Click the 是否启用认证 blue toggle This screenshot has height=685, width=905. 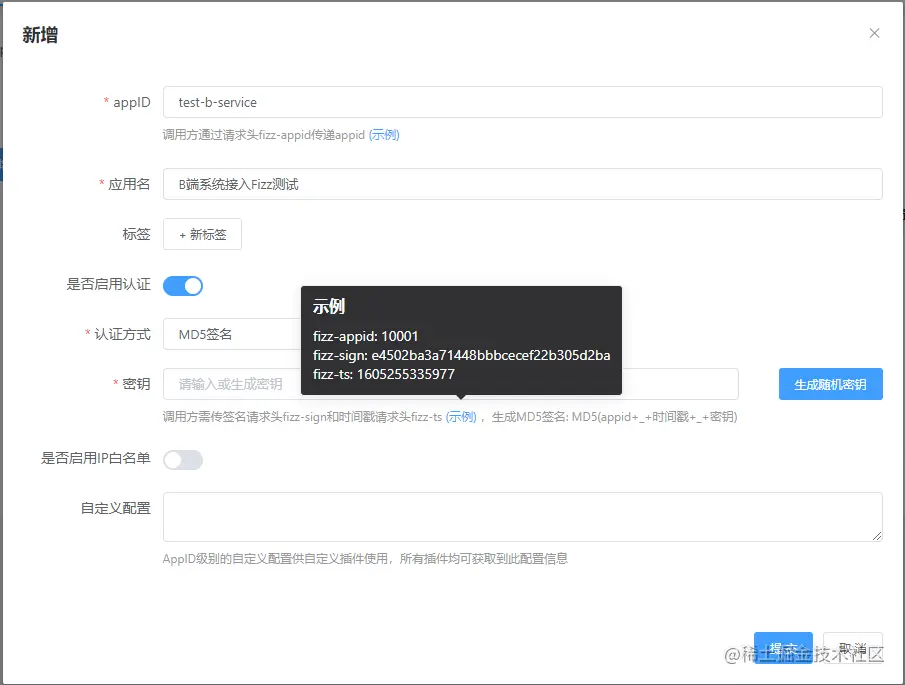[x=183, y=285]
